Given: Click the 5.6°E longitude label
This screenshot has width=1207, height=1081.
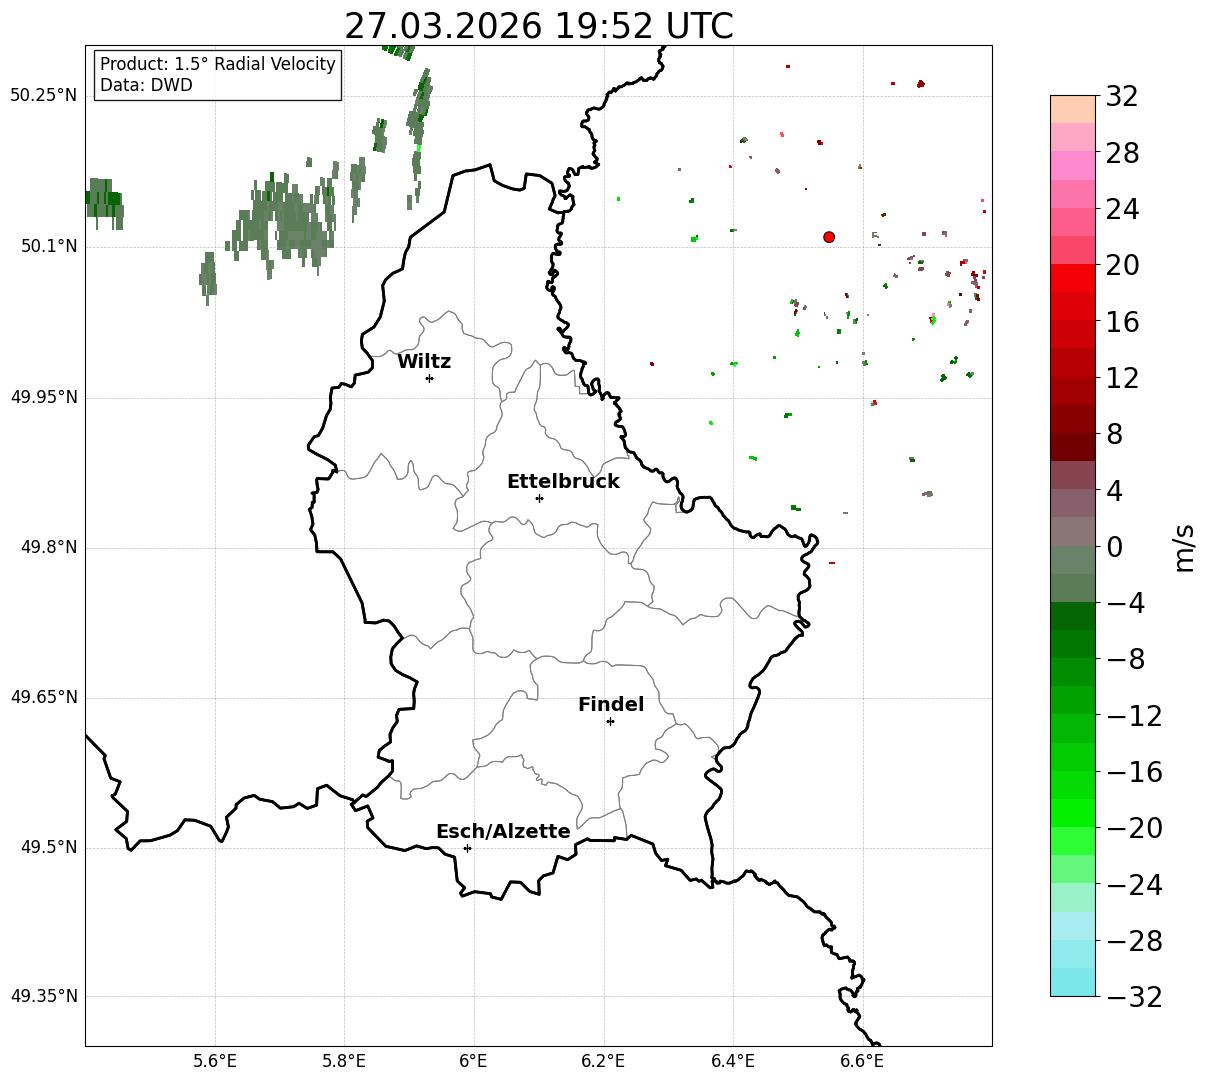Looking at the screenshot, I should tap(215, 1062).
